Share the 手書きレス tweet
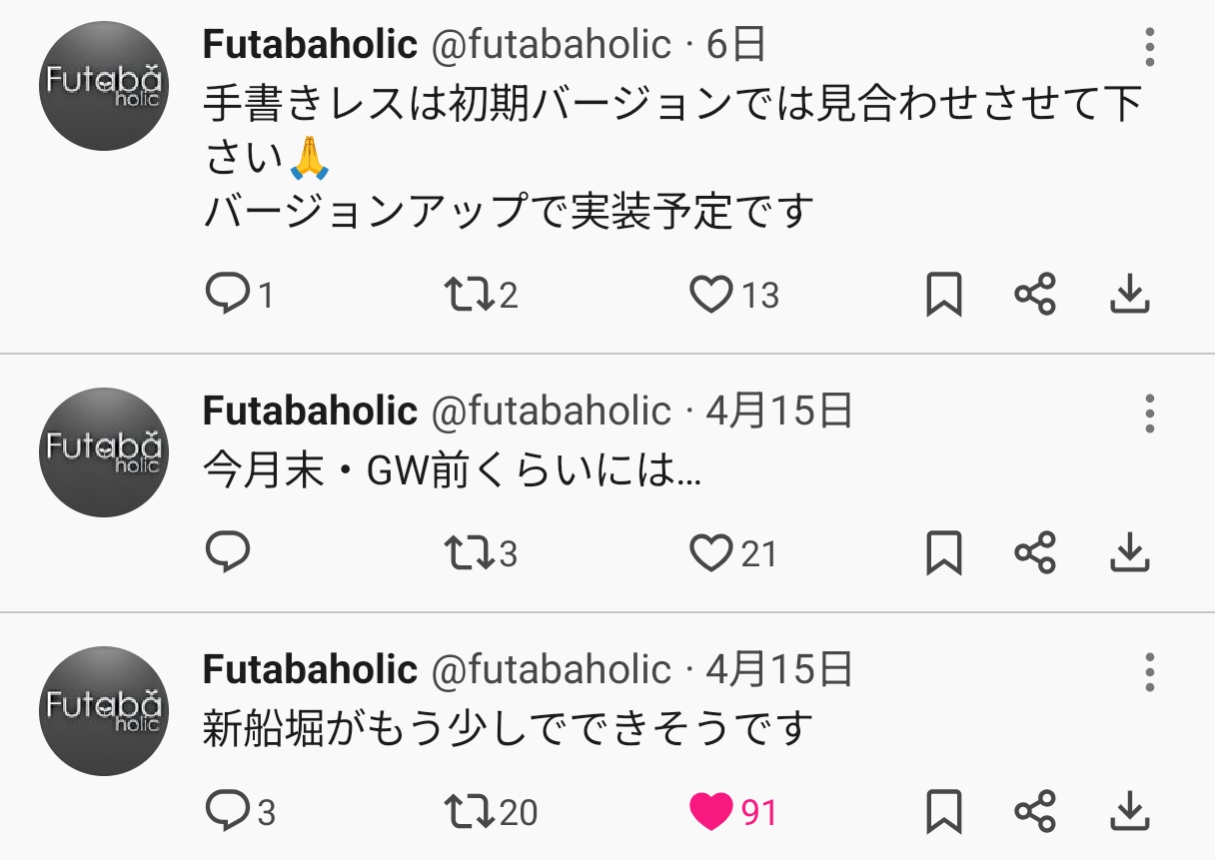Viewport: 1215px width, 860px height. point(1035,294)
